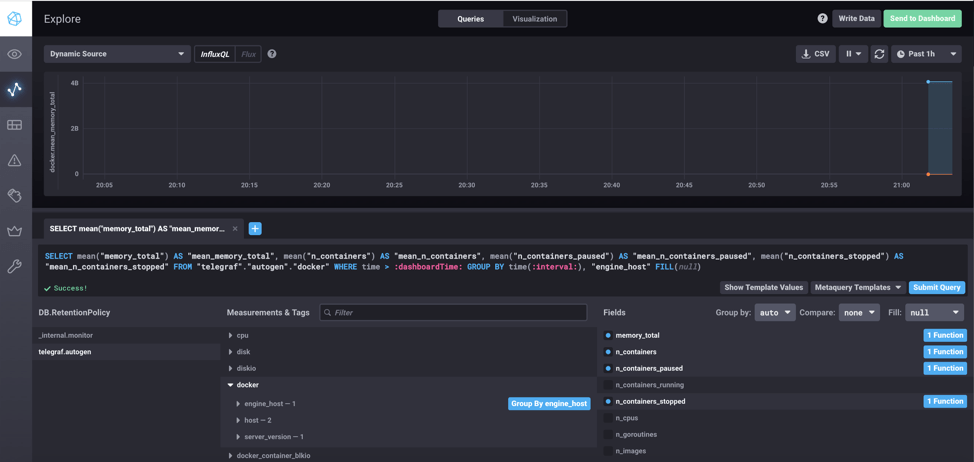Switch to the Visualization tab
Screen dimensions: 974x462
(534, 19)
